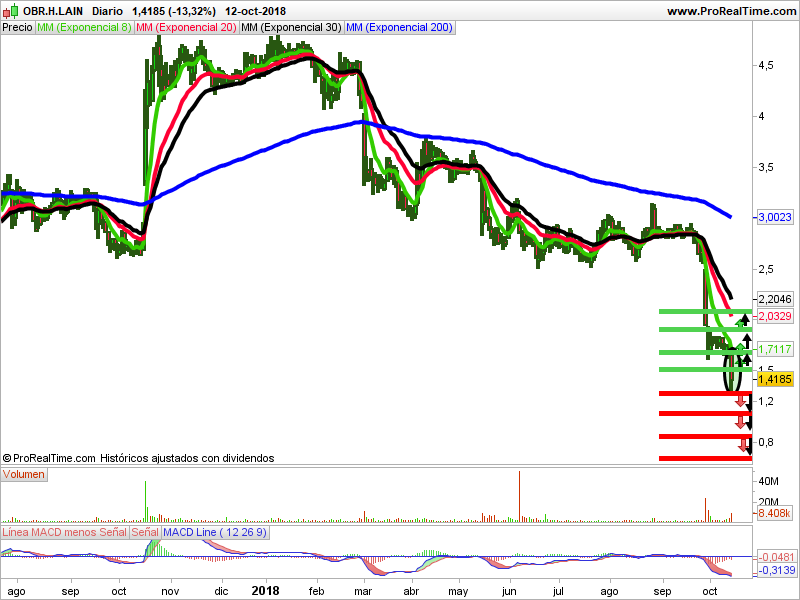Click the candlestick icon beside OBR.H.LAIN
800x600 pixels.
point(10,11)
